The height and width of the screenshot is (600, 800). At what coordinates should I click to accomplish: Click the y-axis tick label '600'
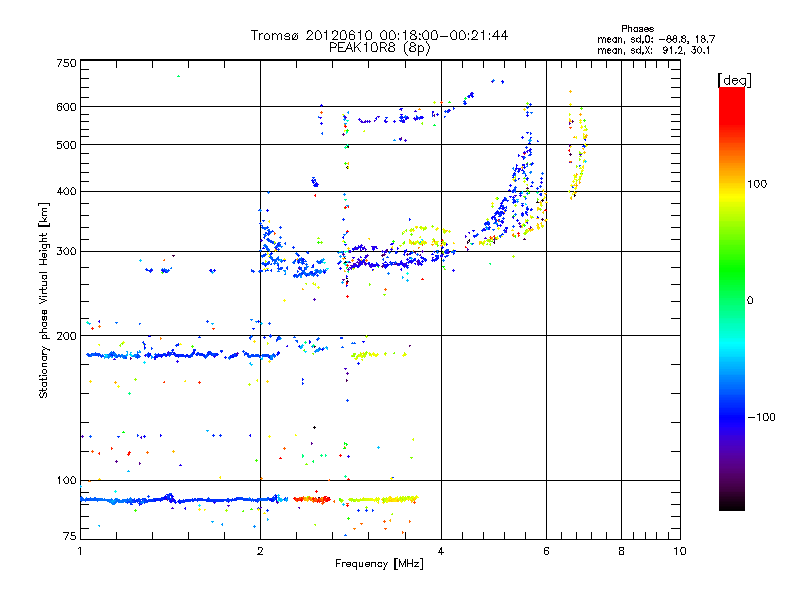66,107
